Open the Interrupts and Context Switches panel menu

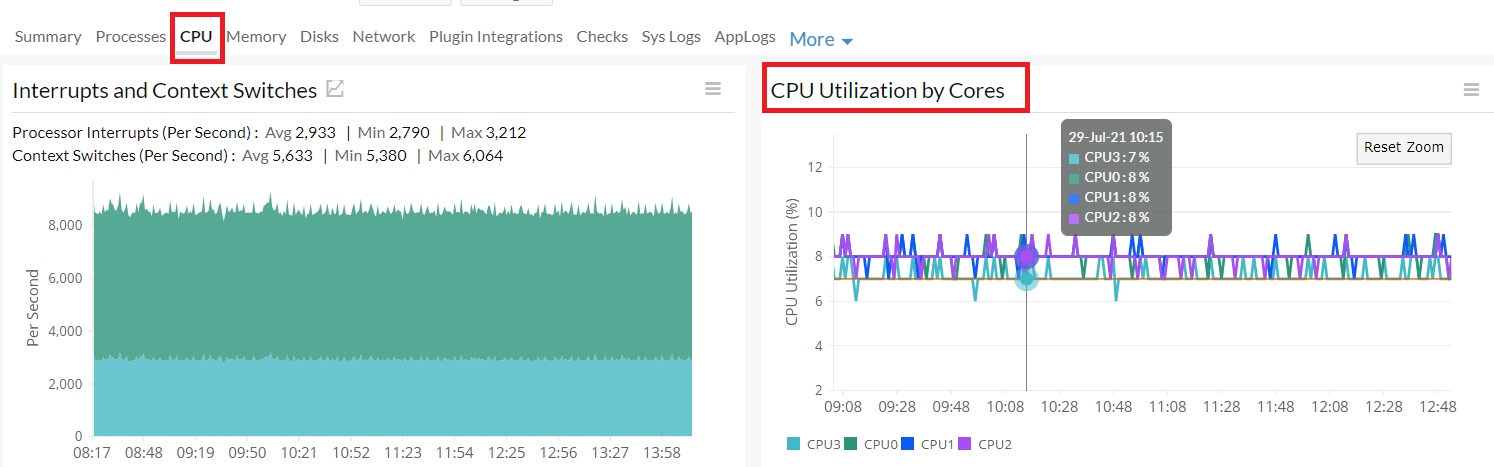click(x=713, y=89)
